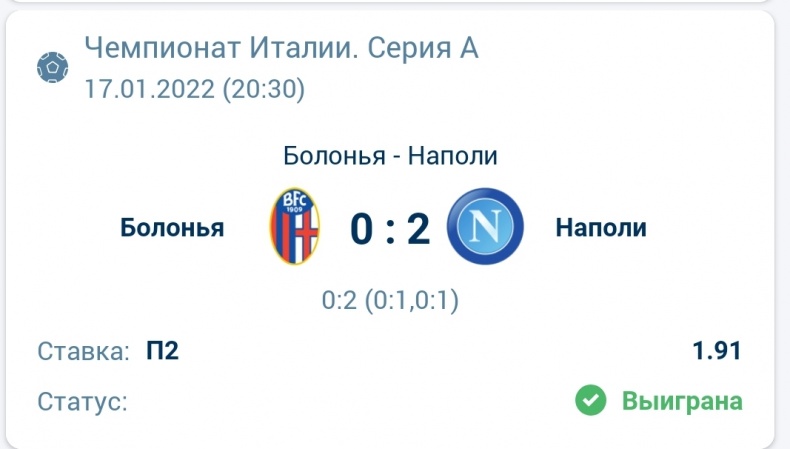This screenshot has width=790, height=449.
Task: Click the Ставка label
Action: [x=84, y=351]
